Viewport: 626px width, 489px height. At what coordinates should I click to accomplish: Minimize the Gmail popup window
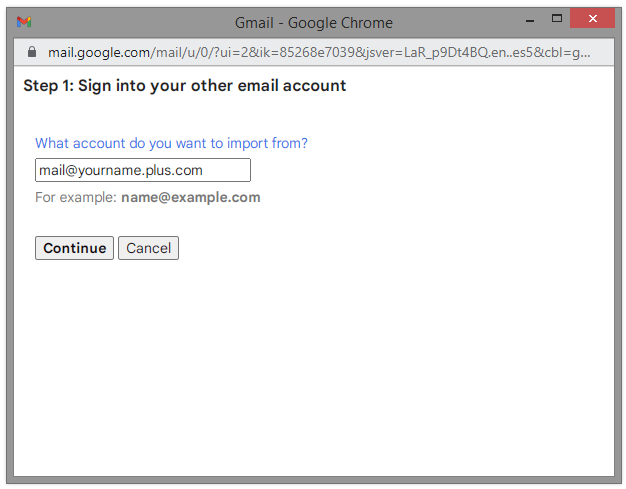530,20
